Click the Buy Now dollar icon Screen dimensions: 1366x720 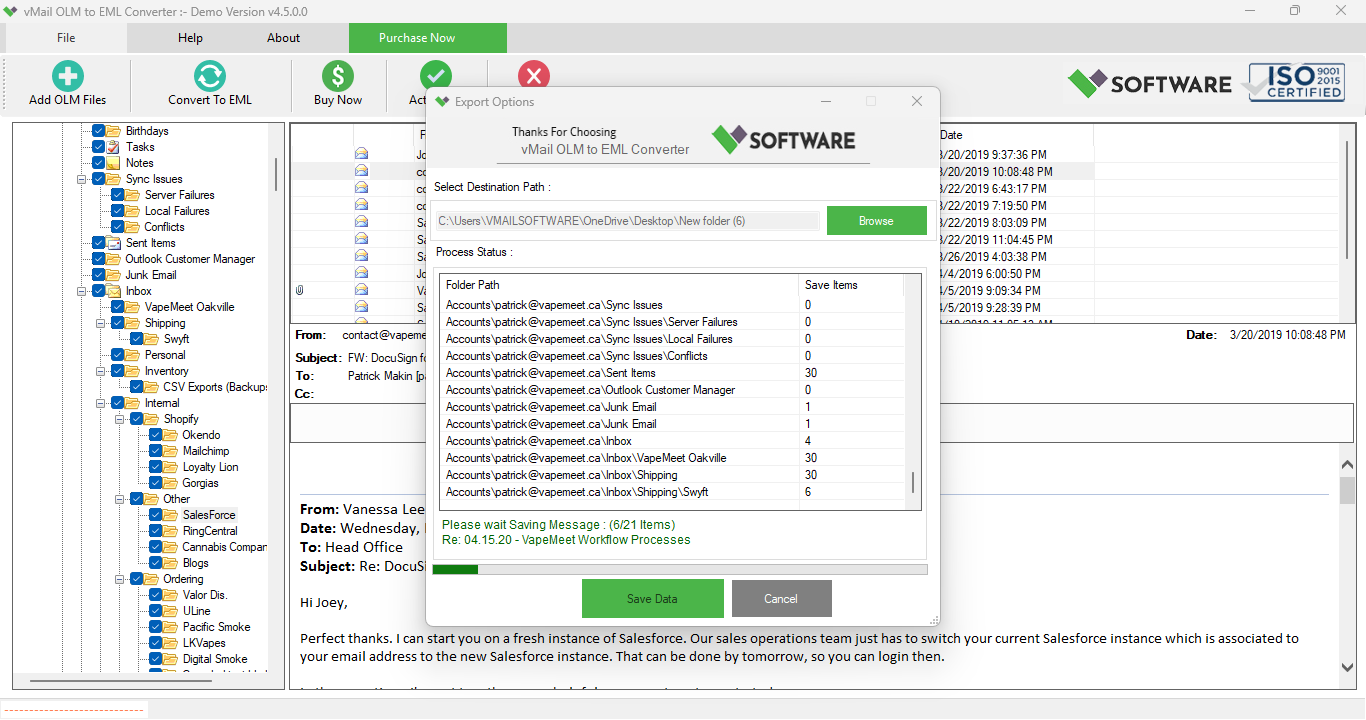tap(336, 76)
